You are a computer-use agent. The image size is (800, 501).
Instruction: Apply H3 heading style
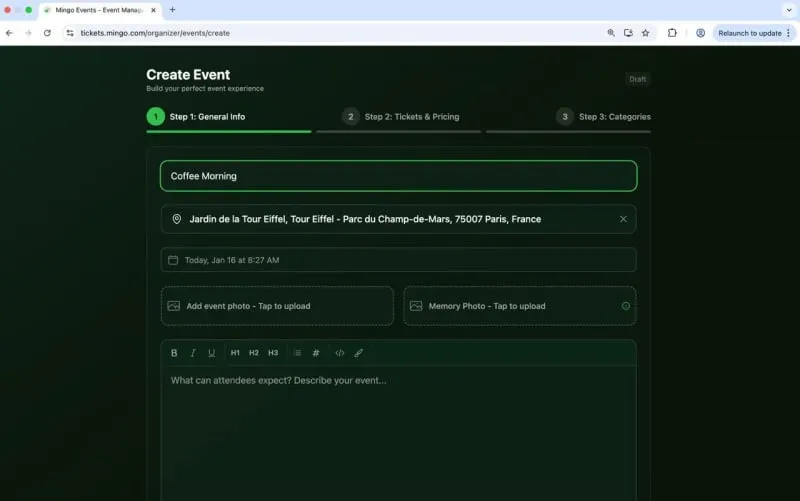[x=273, y=353]
